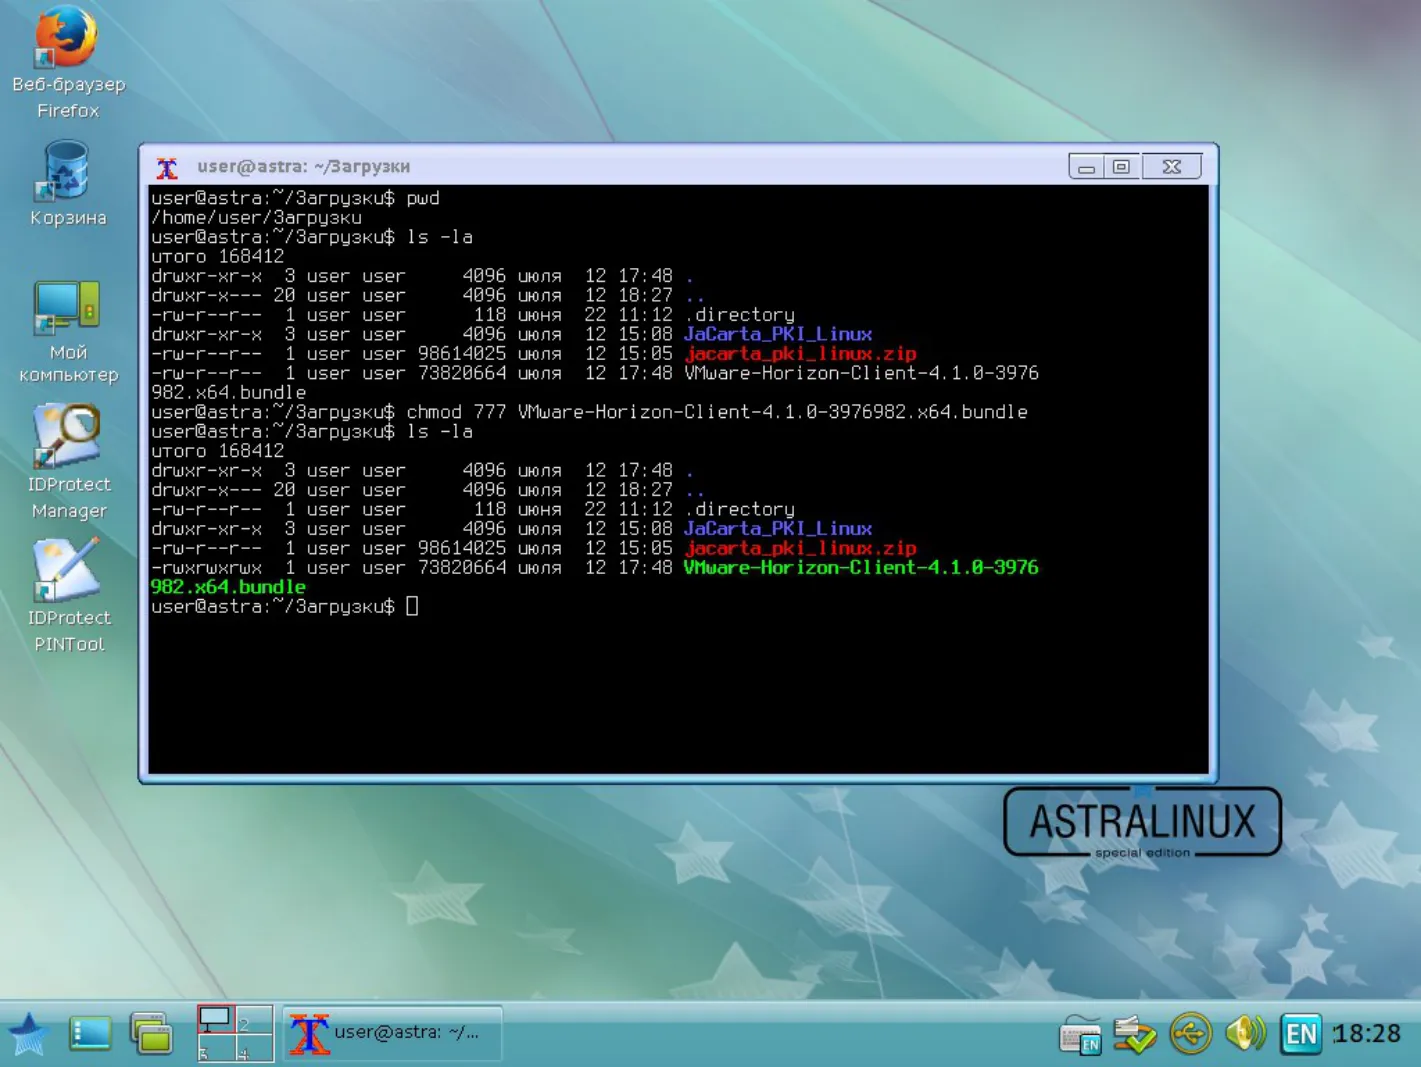
Task: Switch to virtual desktop 4 in pager
Action: click(x=254, y=1048)
